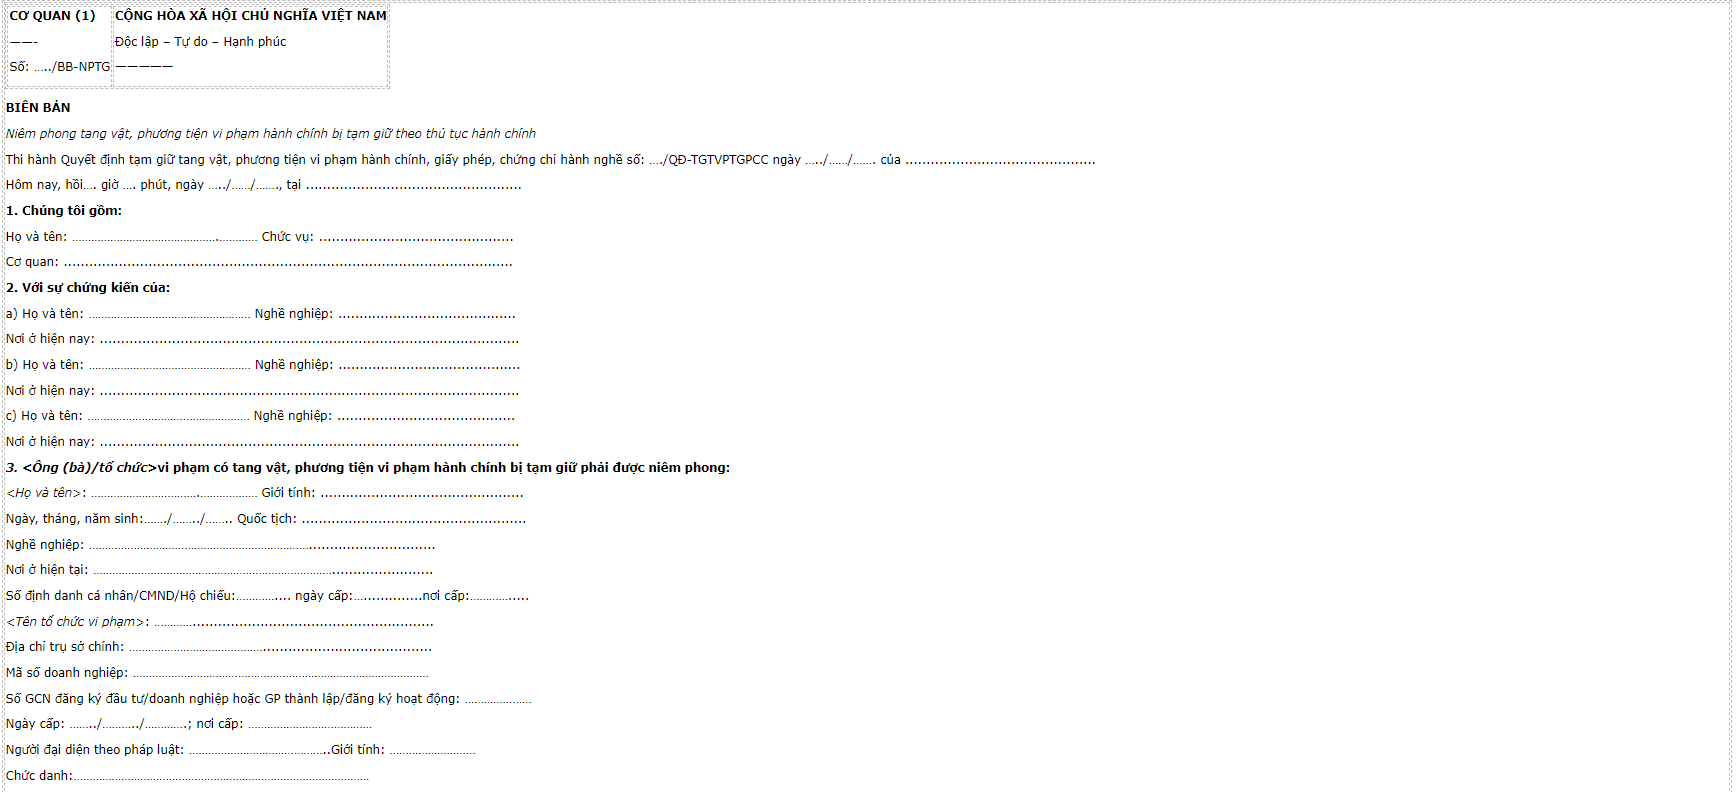
Task: Click the '2. Với sự chứng kiến của:' heading
Action: (x=88, y=288)
